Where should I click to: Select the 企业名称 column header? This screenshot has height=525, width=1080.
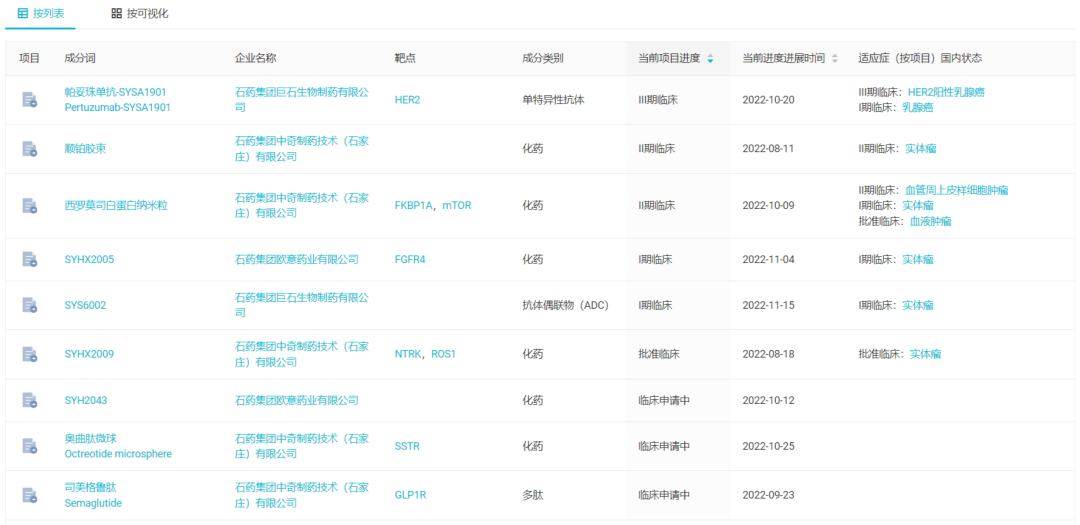click(x=256, y=59)
